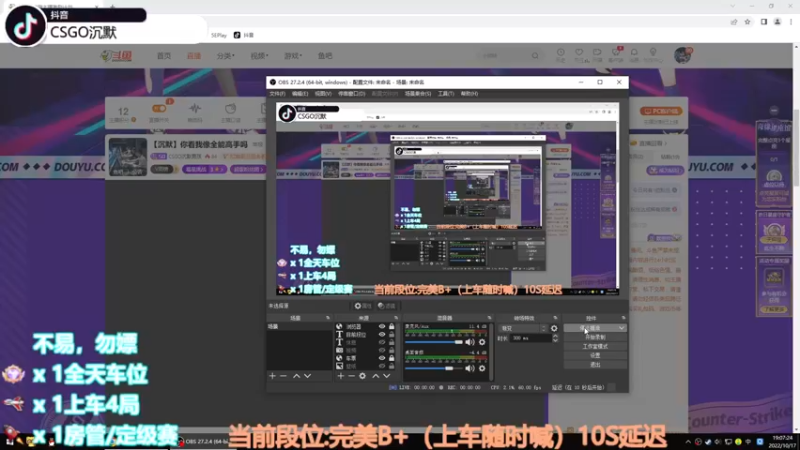Open the OBS 帮助(H) menu
This screenshot has width=800, height=450.
pos(469,94)
